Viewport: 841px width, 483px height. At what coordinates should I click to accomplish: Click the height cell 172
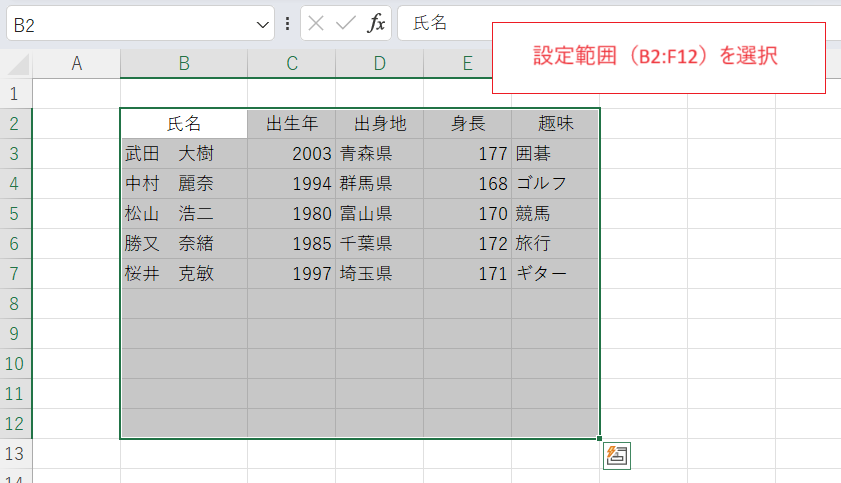[x=468, y=244]
